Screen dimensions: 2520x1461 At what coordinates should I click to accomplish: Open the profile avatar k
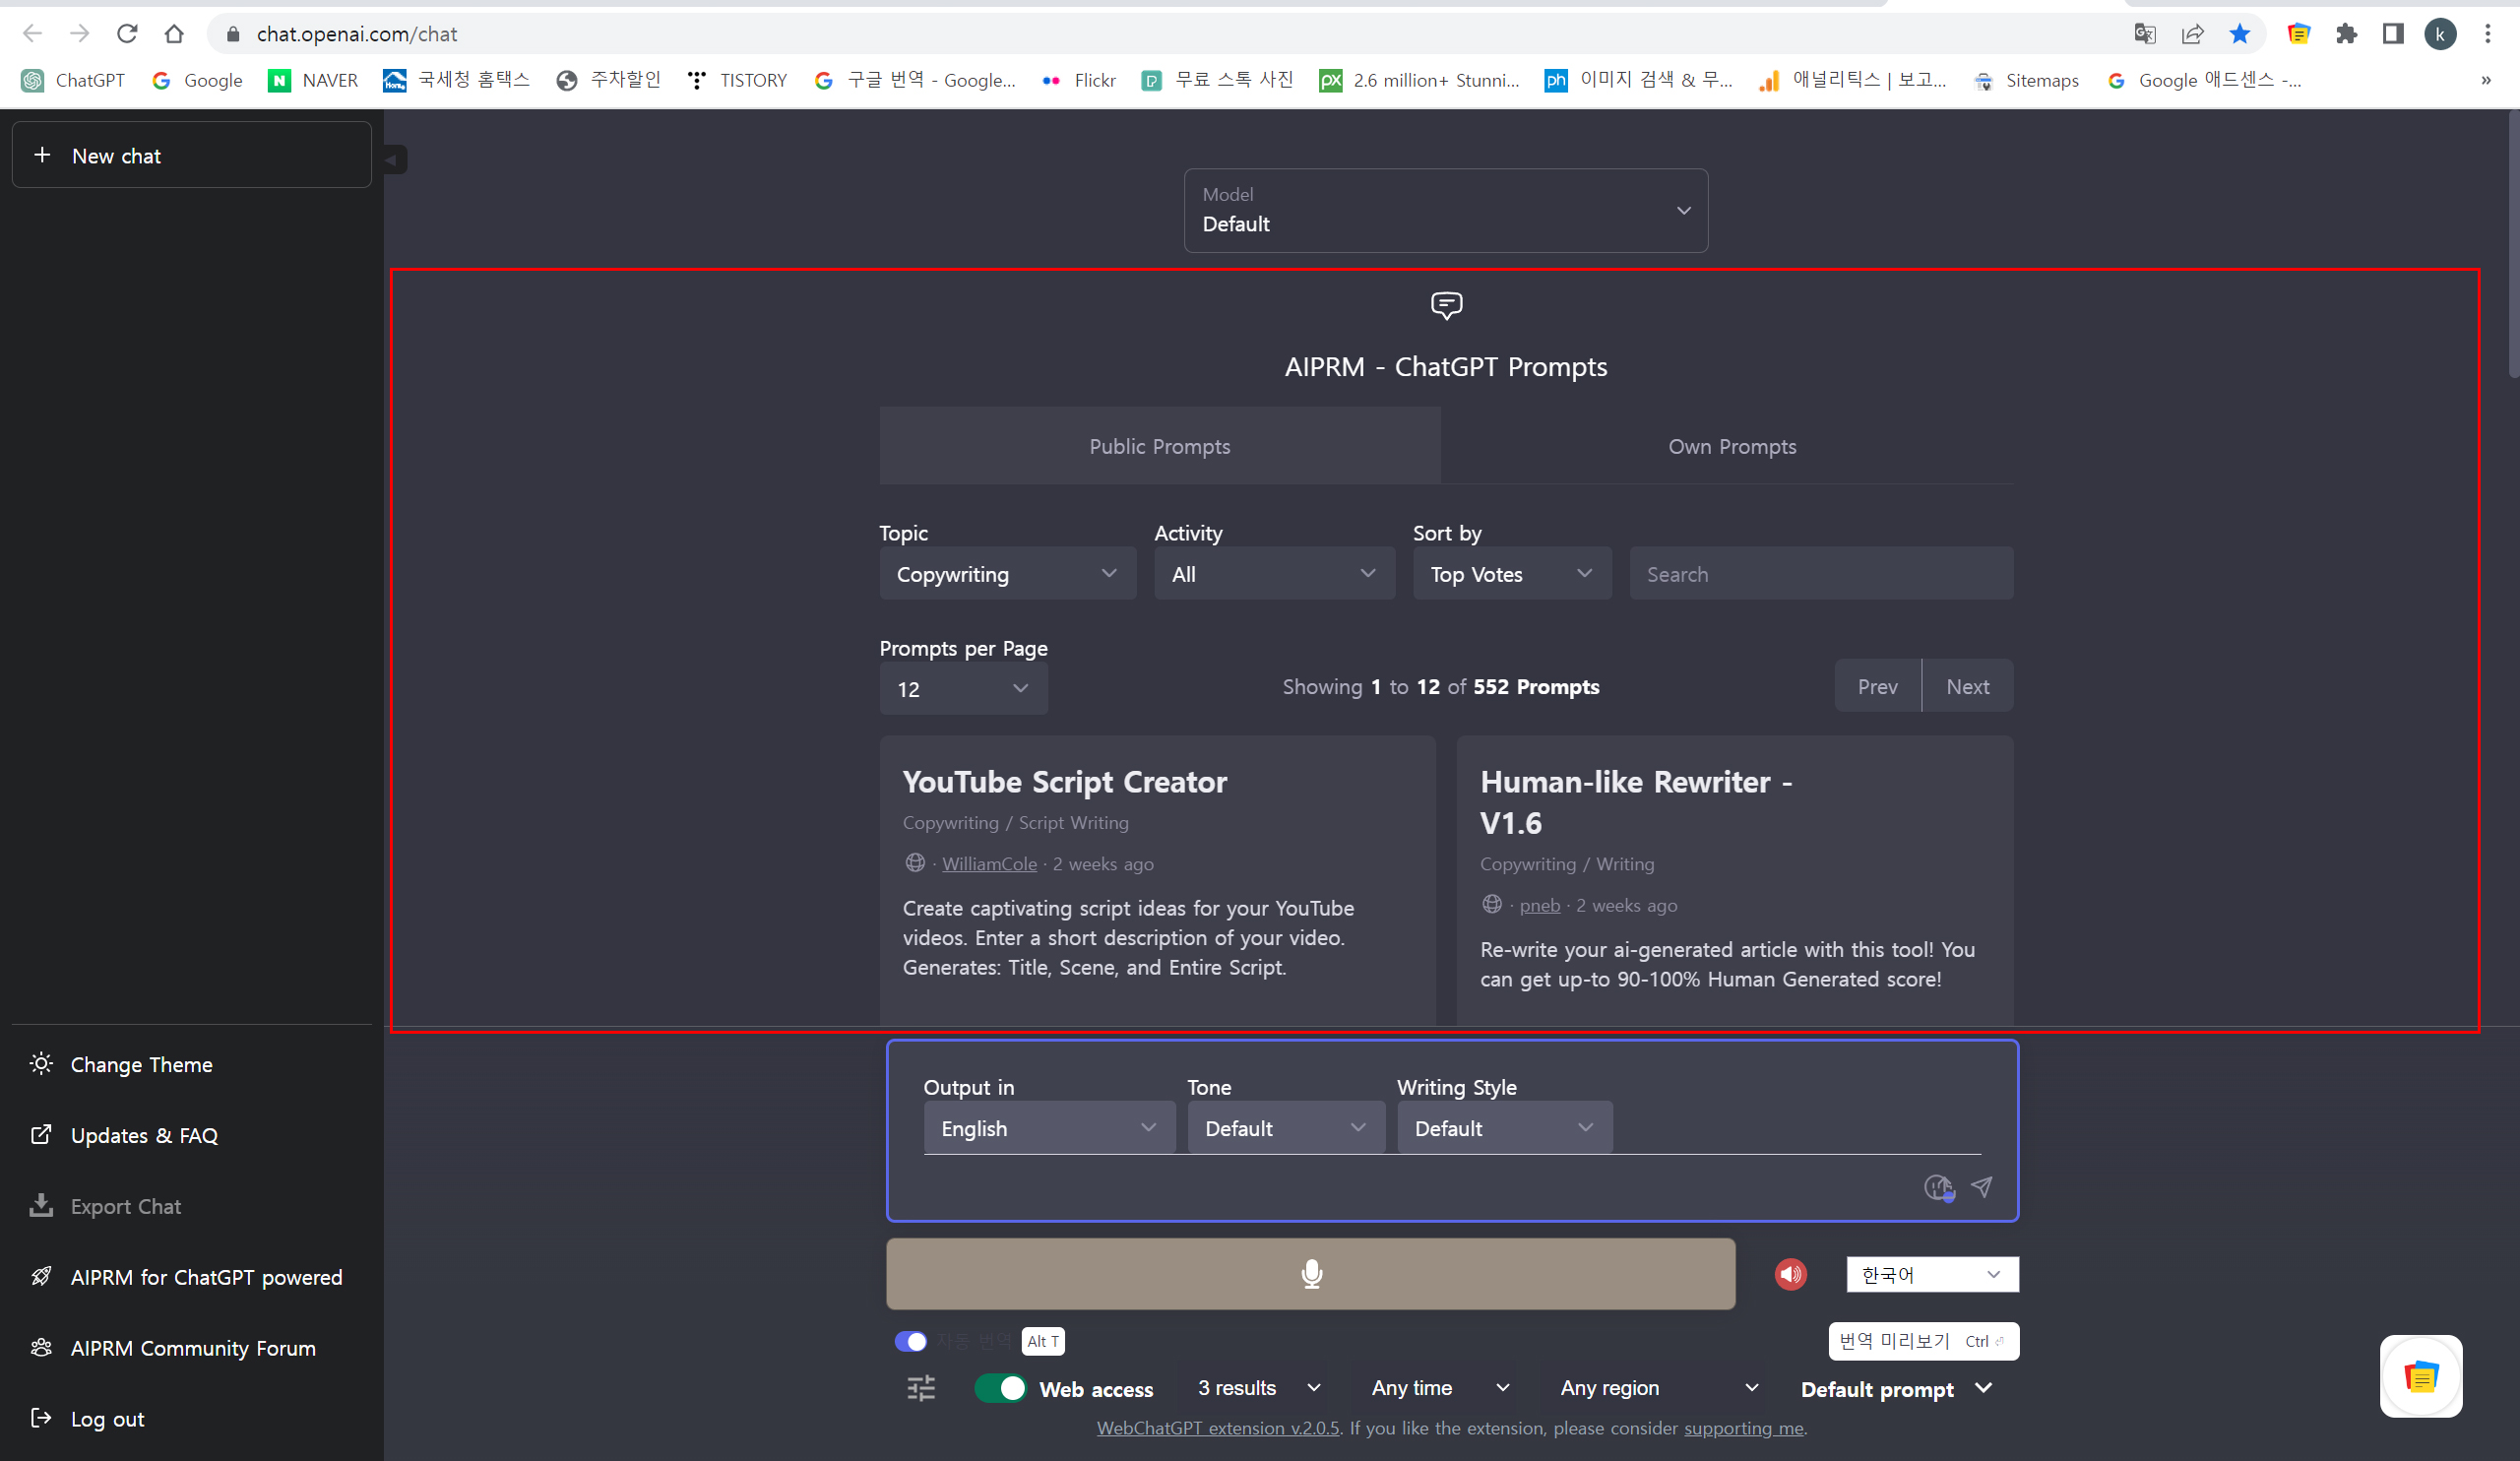pos(2440,34)
